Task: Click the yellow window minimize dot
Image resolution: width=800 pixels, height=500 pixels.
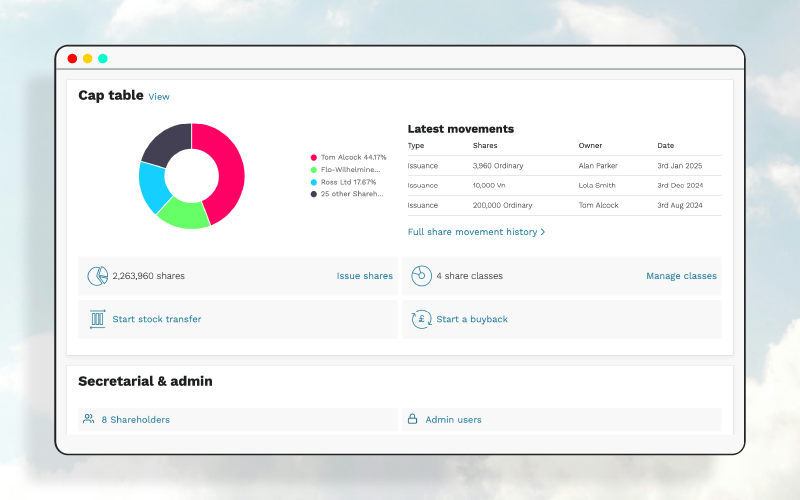Action: click(x=88, y=59)
